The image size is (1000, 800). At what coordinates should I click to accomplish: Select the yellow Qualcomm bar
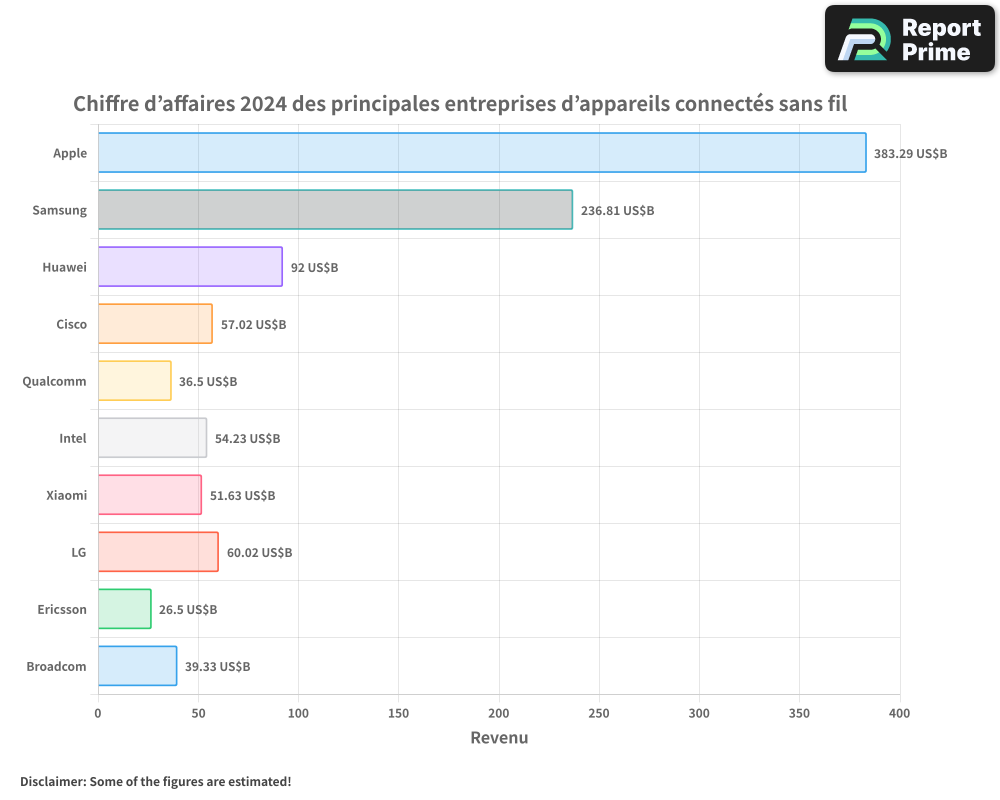pyautogui.click(x=134, y=381)
